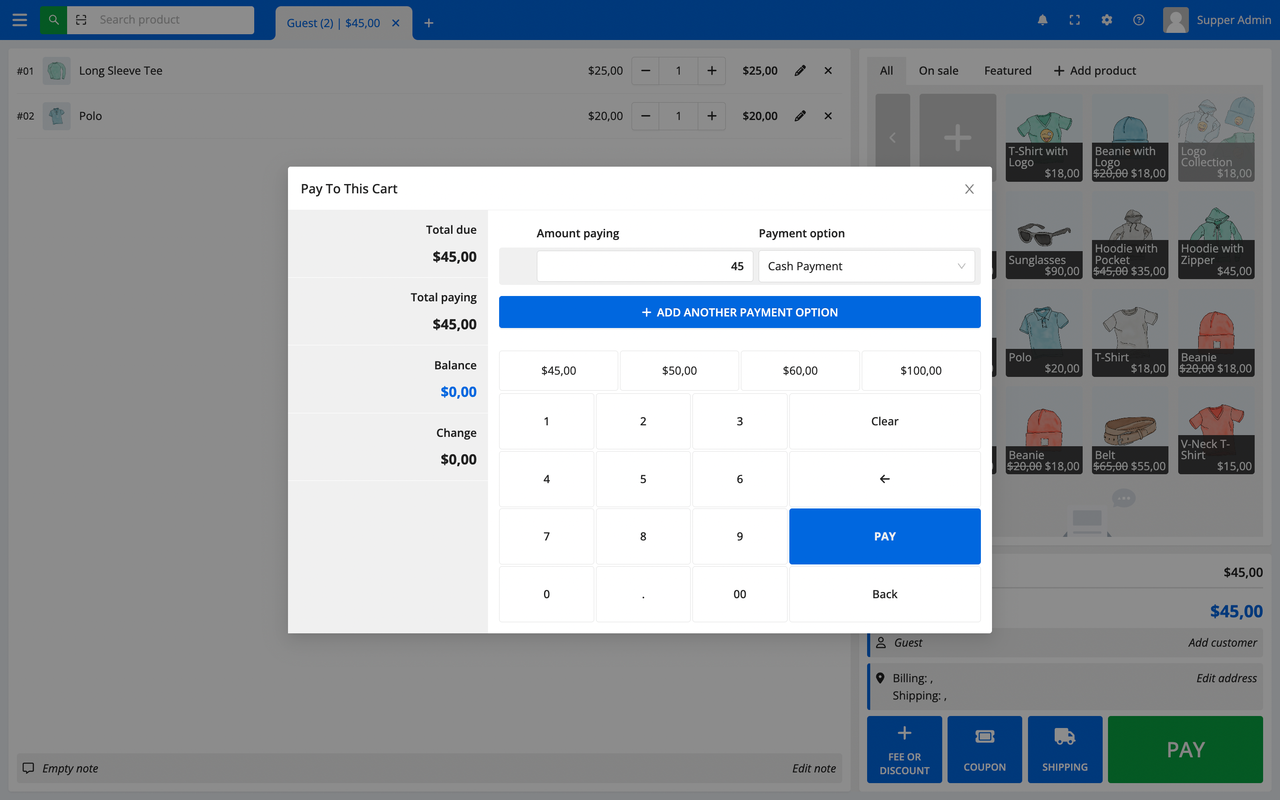This screenshot has height=800, width=1280.
Task: Open the hamburger menu
Action: [19, 20]
